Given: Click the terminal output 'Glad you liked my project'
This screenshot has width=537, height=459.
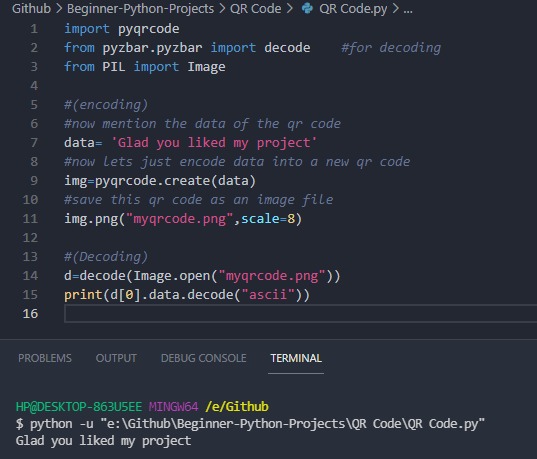Looking at the screenshot, I should (103, 441).
